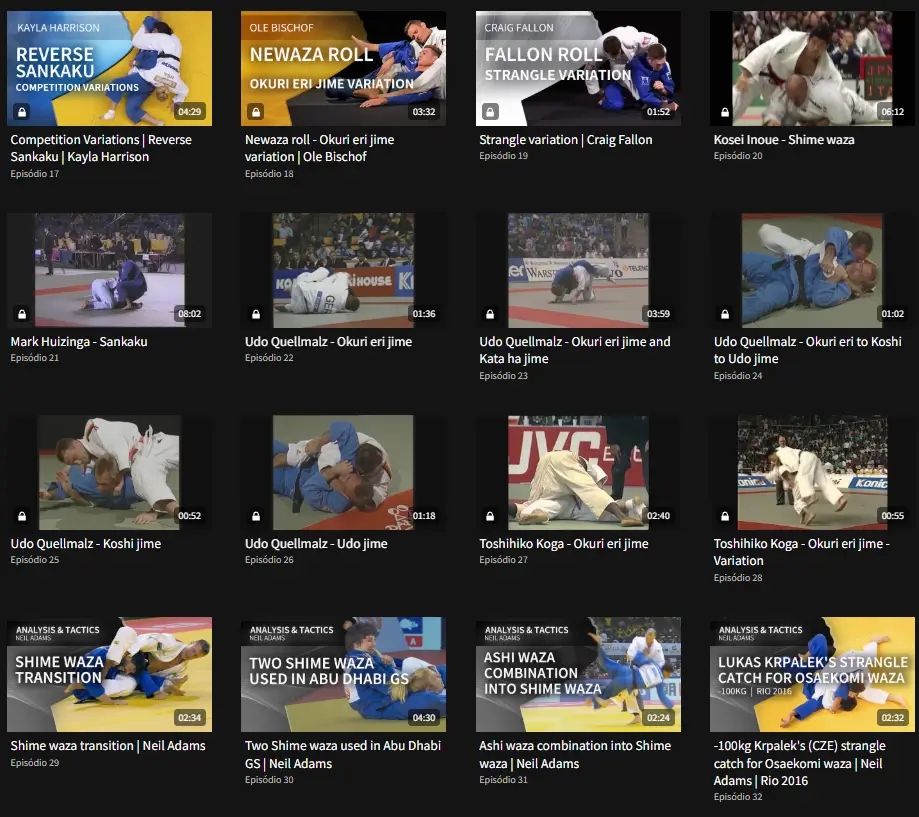Click lock icon on Fallon Roll thumbnail
919x817 pixels.
[x=491, y=111]
